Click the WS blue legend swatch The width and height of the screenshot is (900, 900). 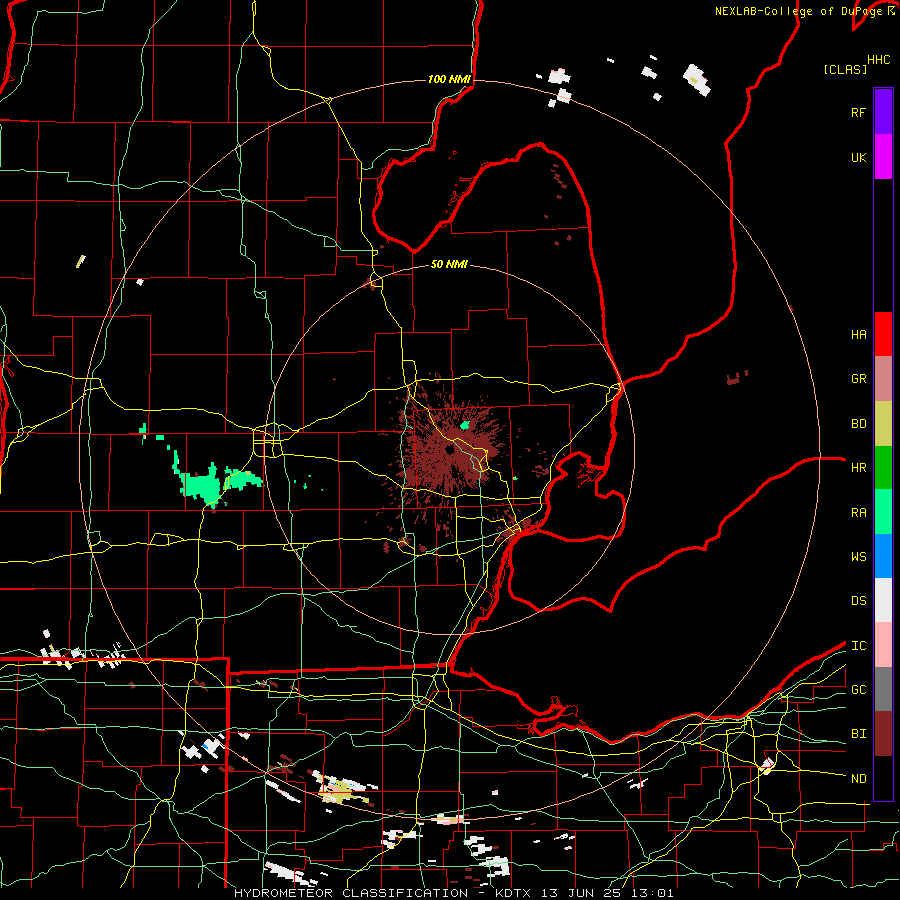pyautogui.click(x=883, y=556)
